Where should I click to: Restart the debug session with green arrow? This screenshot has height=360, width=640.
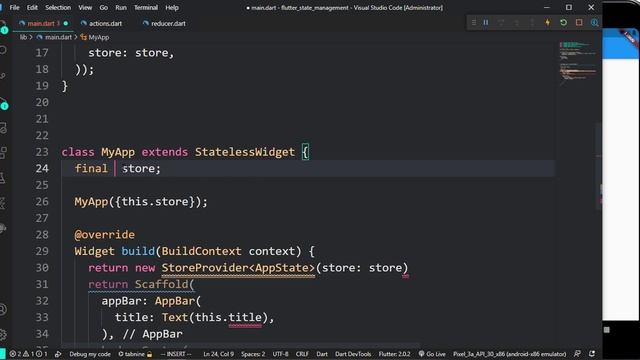click(x=563, y=22)
